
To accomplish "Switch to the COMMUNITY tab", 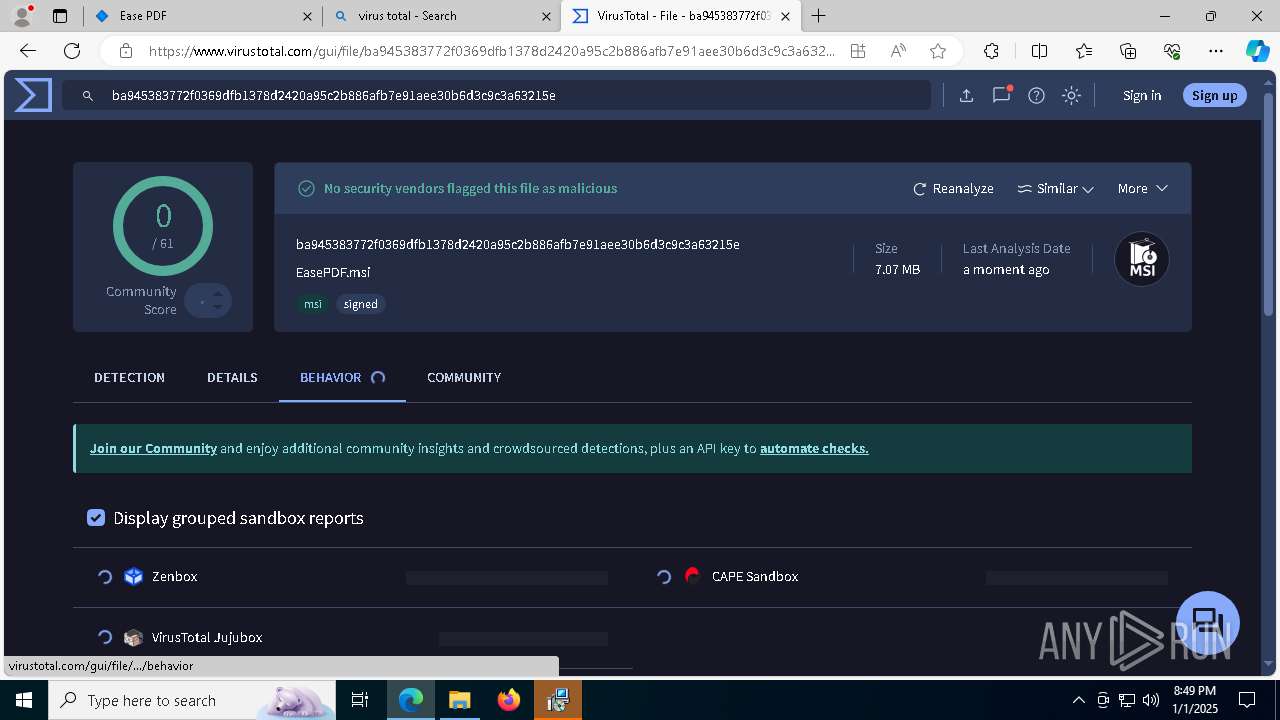I will pyautogui.click(x=464, y=377).
